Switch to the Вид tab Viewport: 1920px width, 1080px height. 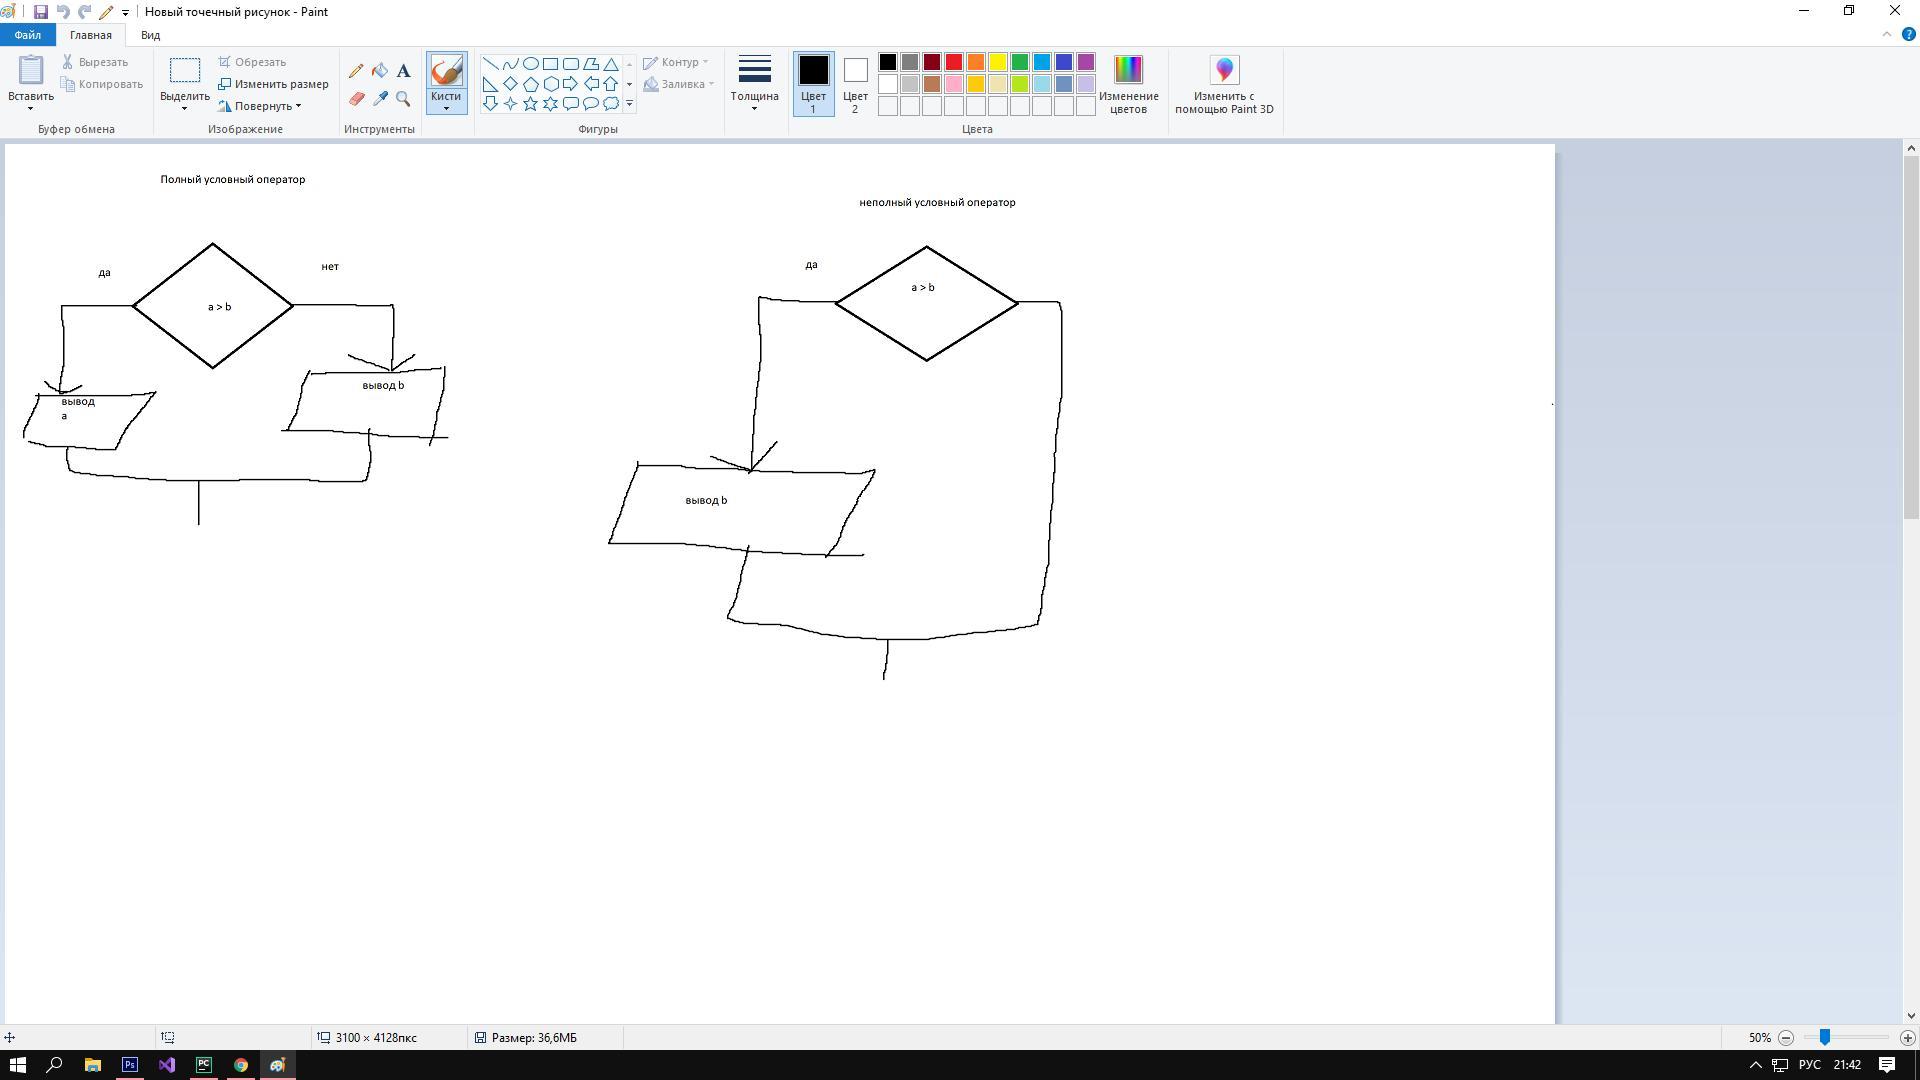[x=150, y=35]
